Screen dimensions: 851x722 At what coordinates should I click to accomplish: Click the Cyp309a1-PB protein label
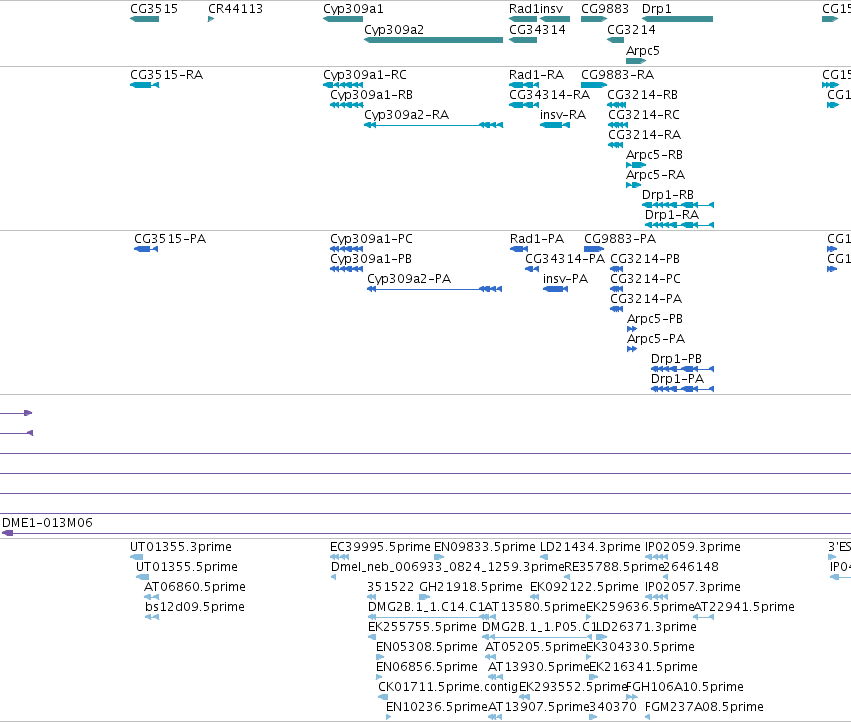click(371, 259)
